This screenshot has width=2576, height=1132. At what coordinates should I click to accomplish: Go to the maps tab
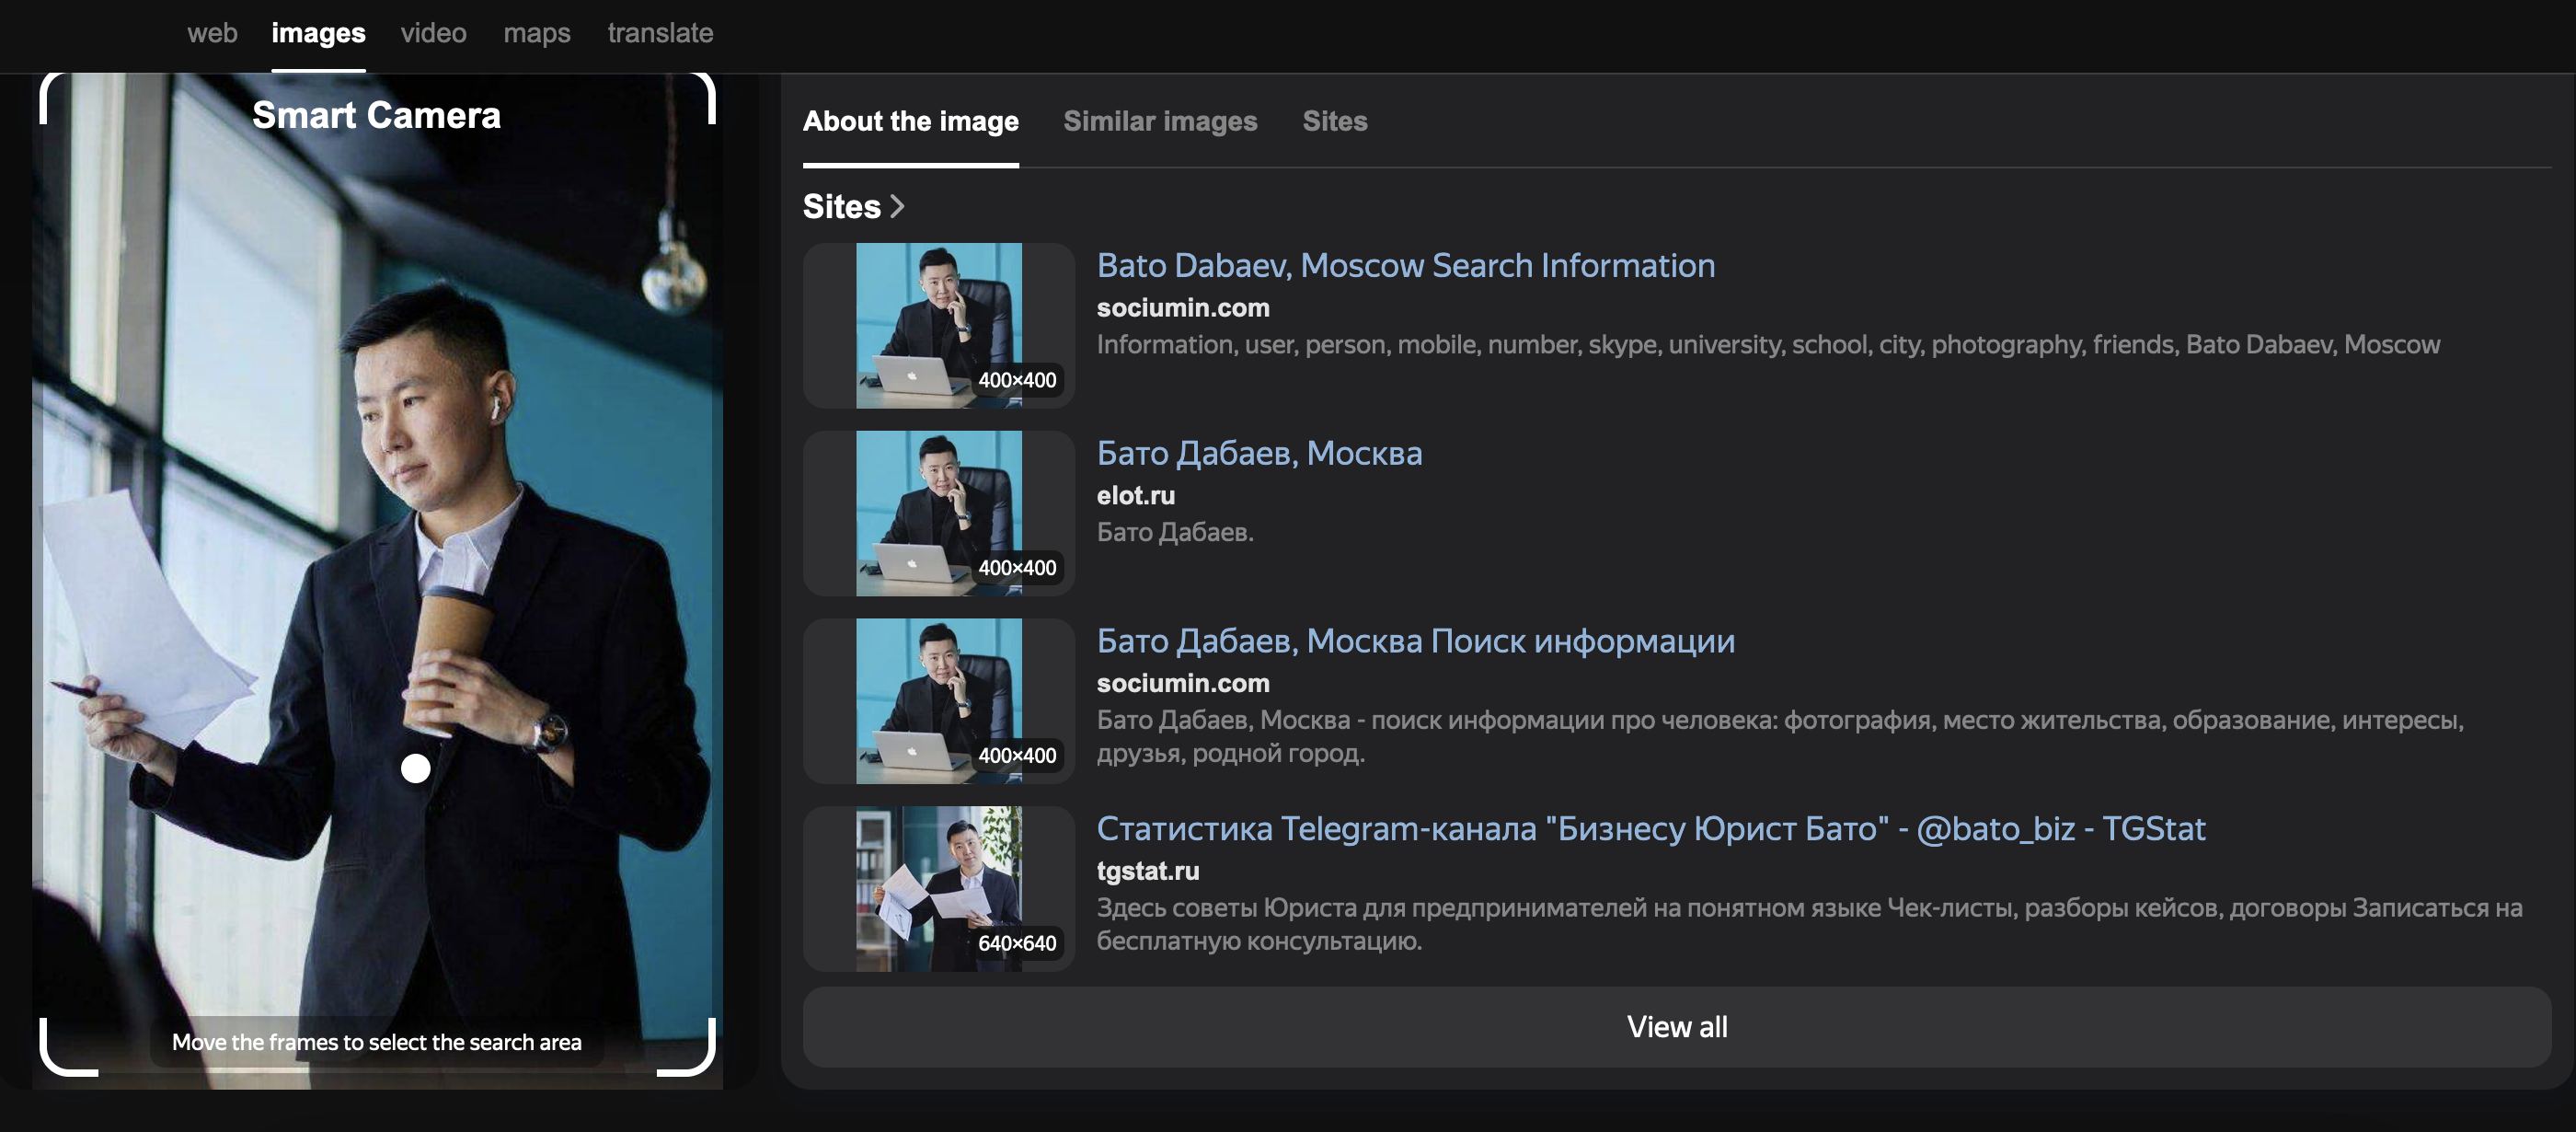tap(536, 33)
